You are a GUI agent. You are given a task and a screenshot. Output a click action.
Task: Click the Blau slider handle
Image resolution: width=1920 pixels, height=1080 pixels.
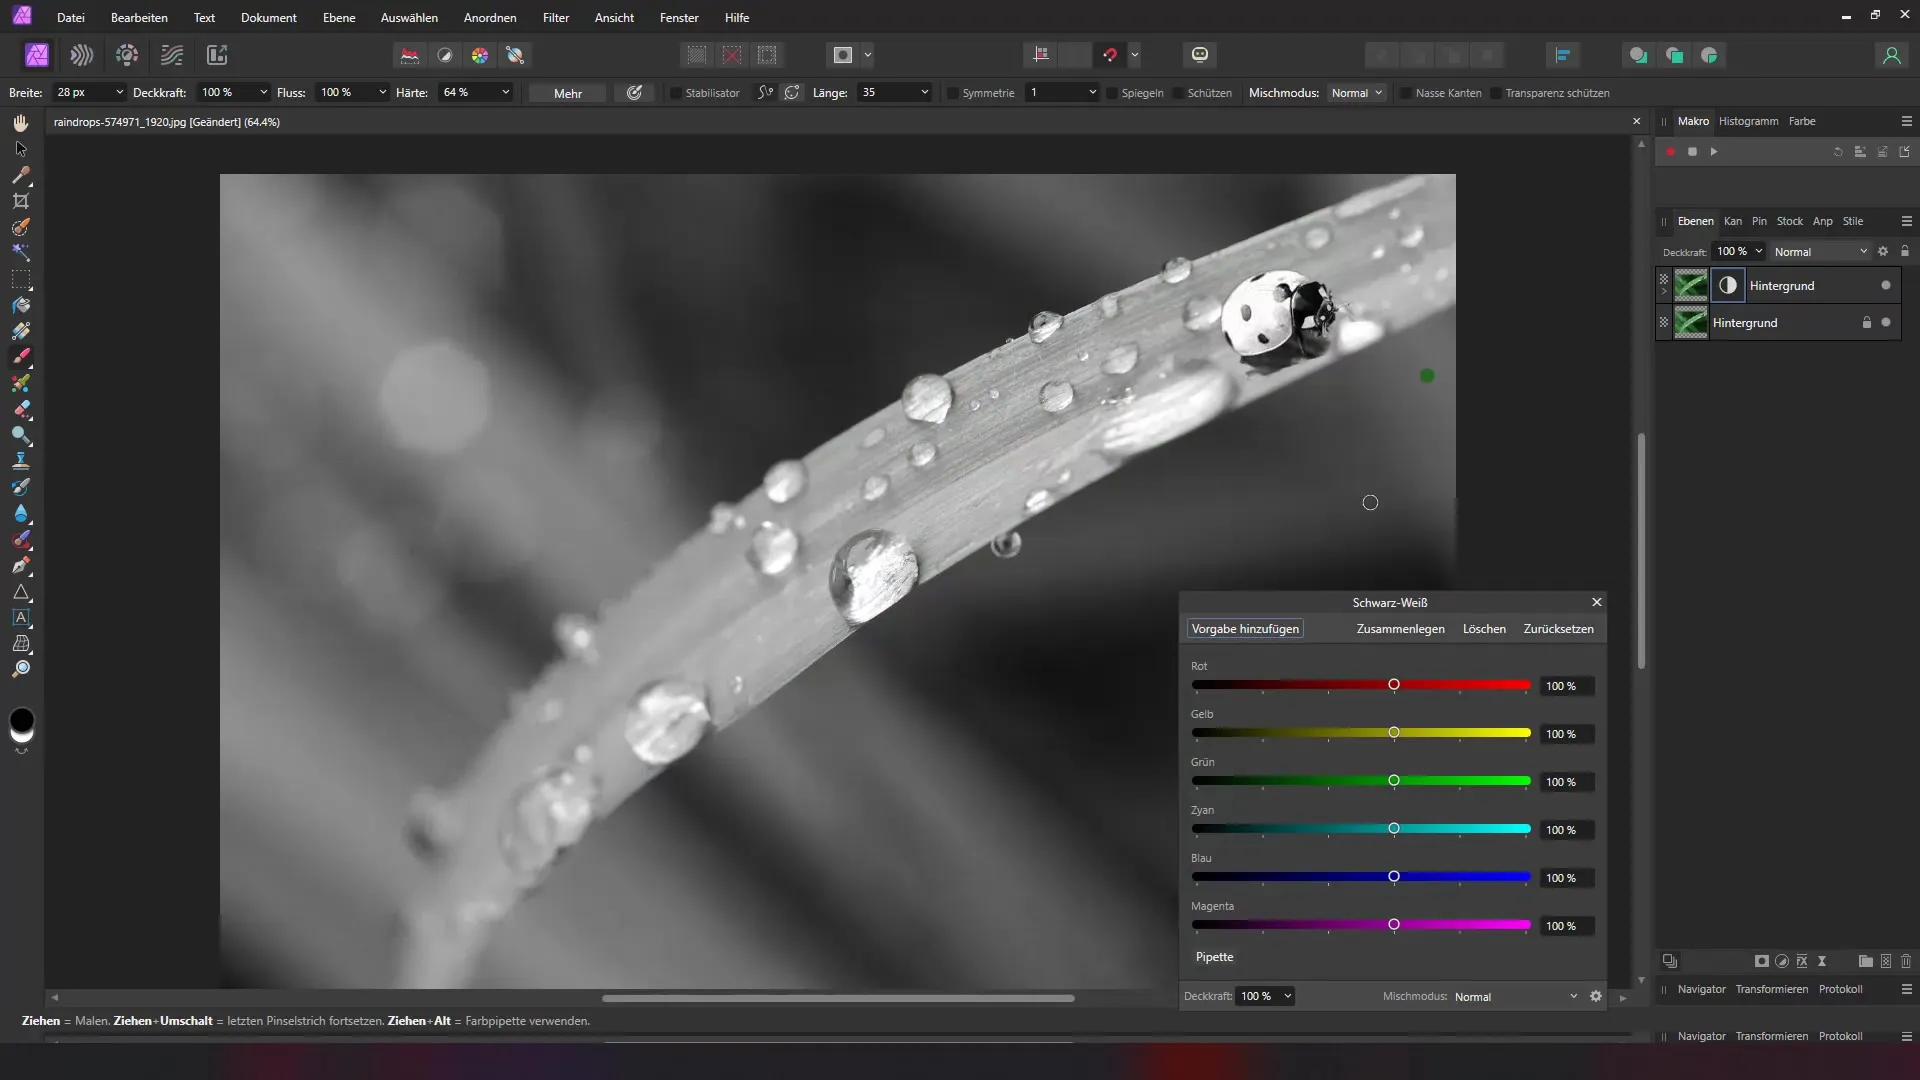[x=1393, y=877]
